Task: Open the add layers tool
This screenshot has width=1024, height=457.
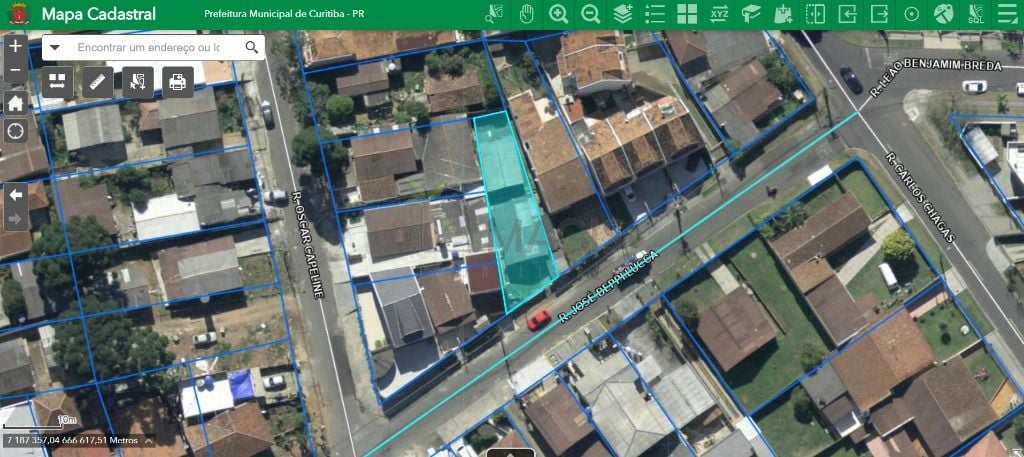Action: [x=623, y=14]
